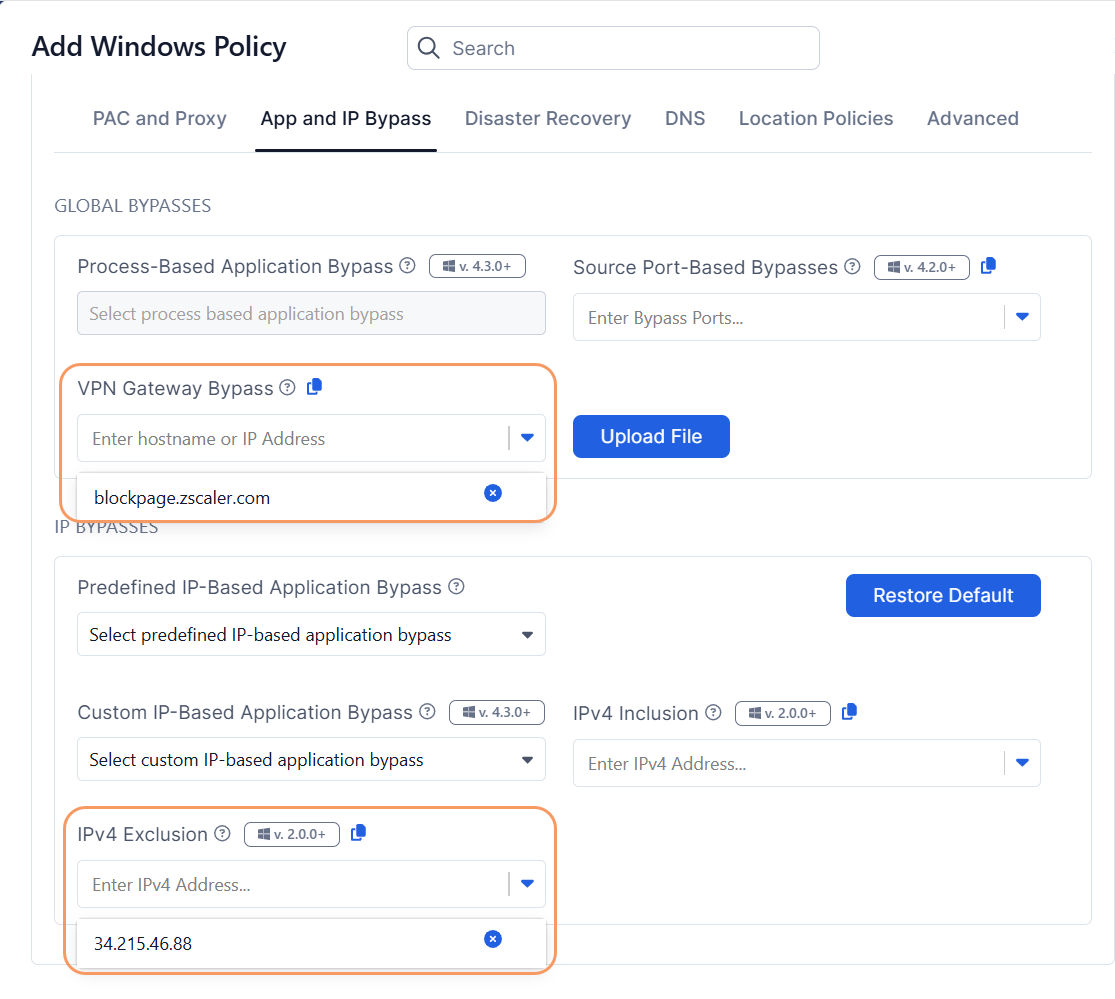Image resolution: width=1115 pixels, height=999 pixels.
Task: Remove 34.215.46.88 exclusion entry
Action: 493,939
